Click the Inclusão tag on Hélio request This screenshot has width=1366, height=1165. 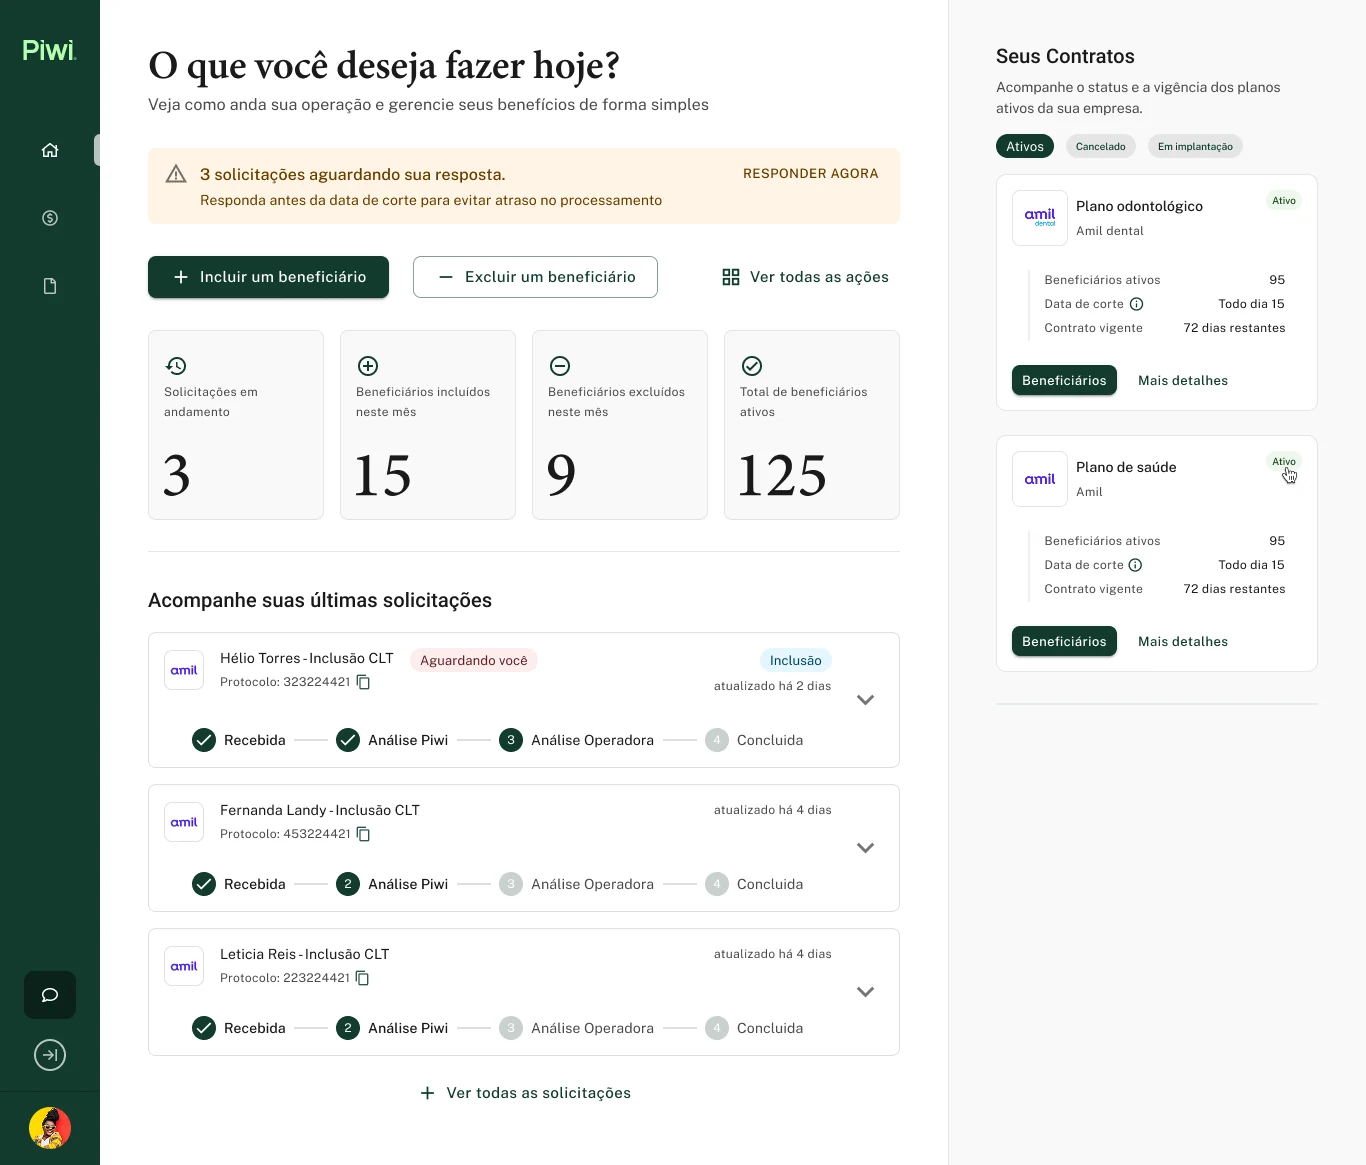click(x=796, y=660)
